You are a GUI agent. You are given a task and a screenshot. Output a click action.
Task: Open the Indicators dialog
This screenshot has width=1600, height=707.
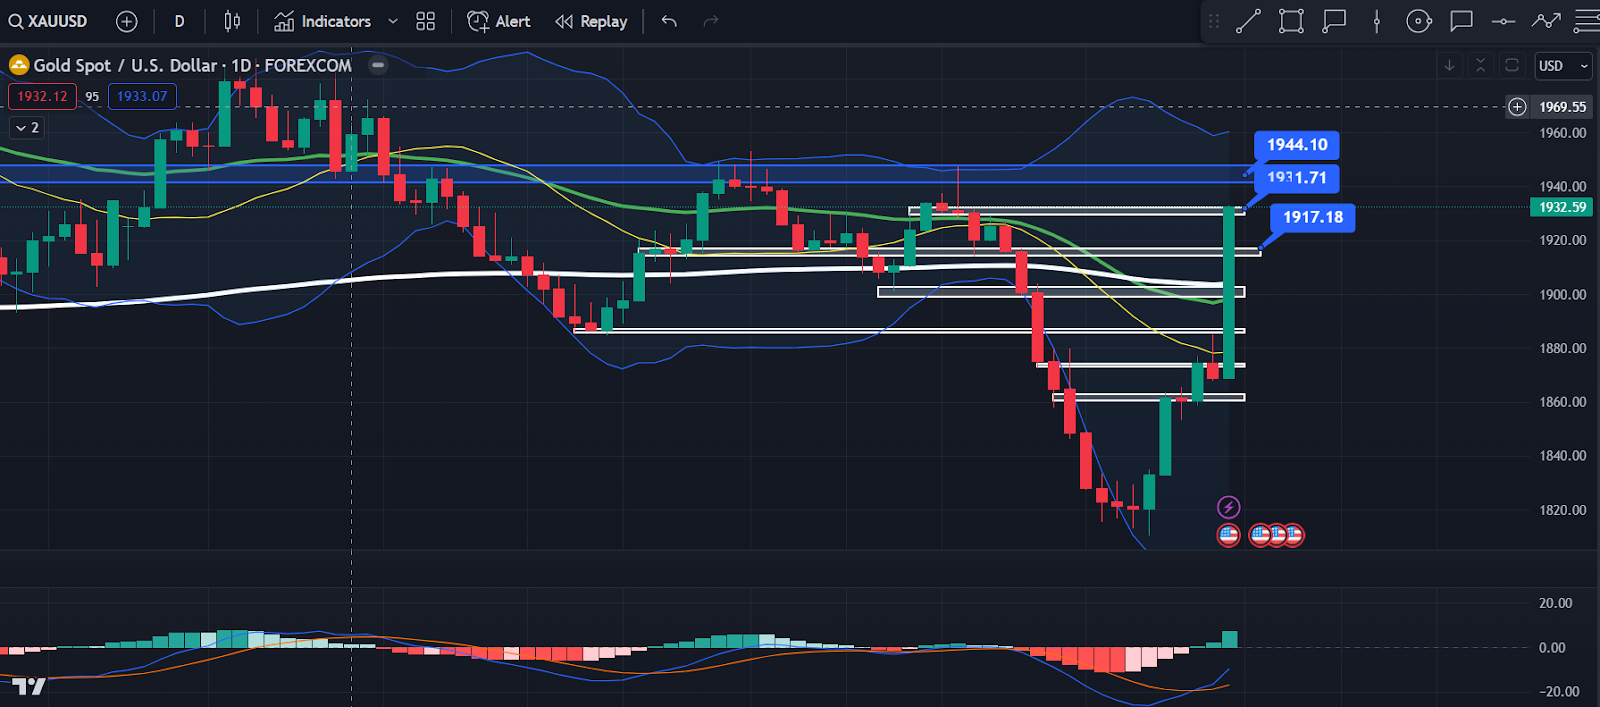point(323,21)
